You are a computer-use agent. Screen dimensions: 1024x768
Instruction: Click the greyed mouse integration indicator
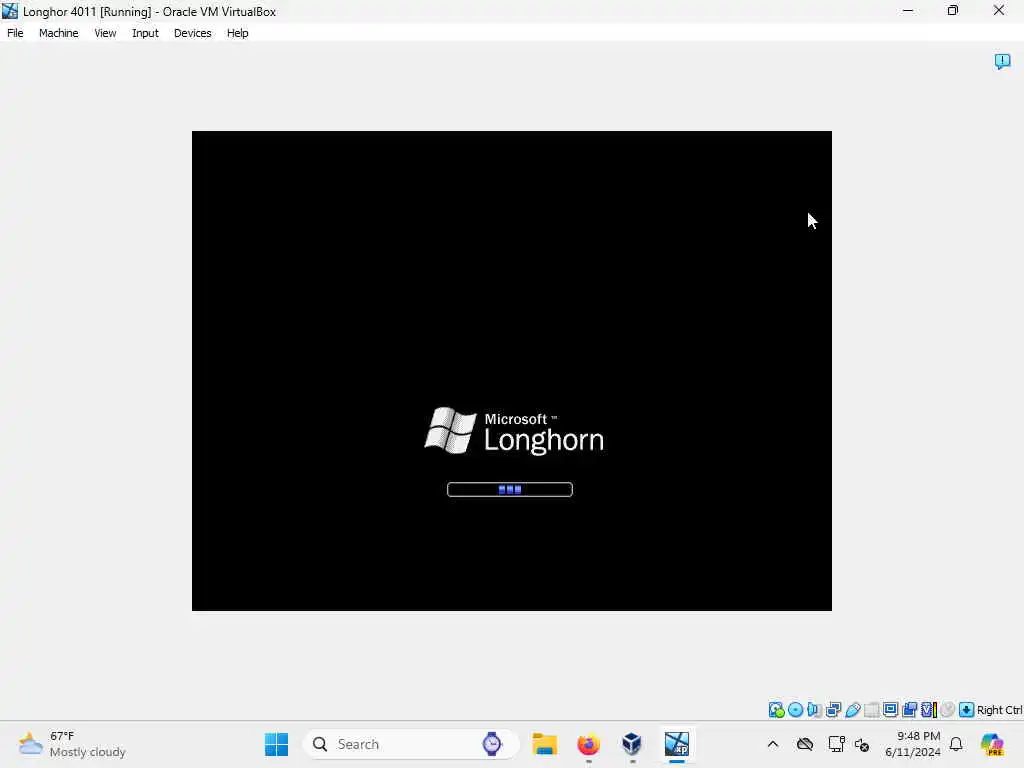pos(948,710)
